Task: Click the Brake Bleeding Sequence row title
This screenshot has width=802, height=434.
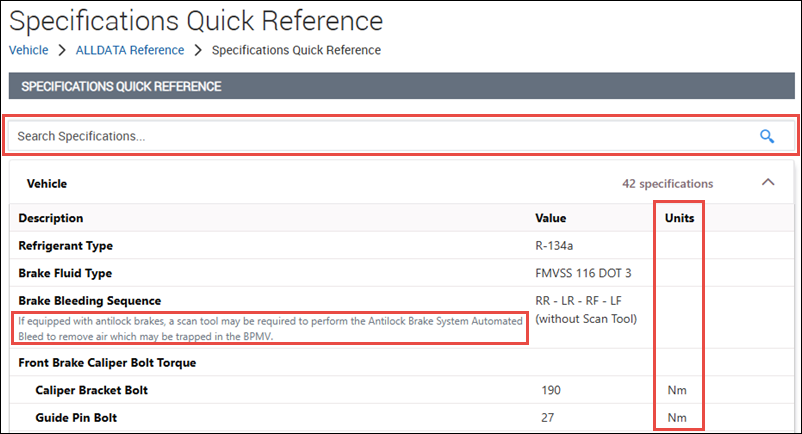Action: 90,300
